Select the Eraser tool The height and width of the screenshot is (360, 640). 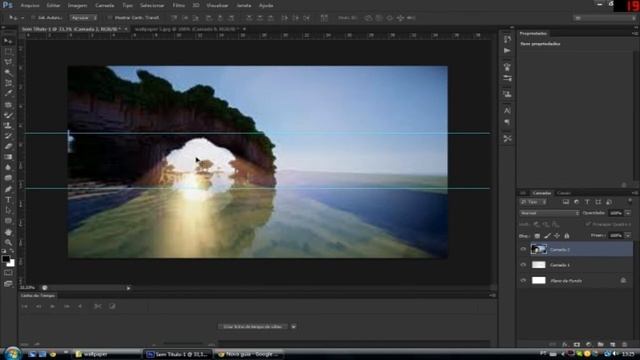point(8,146)
